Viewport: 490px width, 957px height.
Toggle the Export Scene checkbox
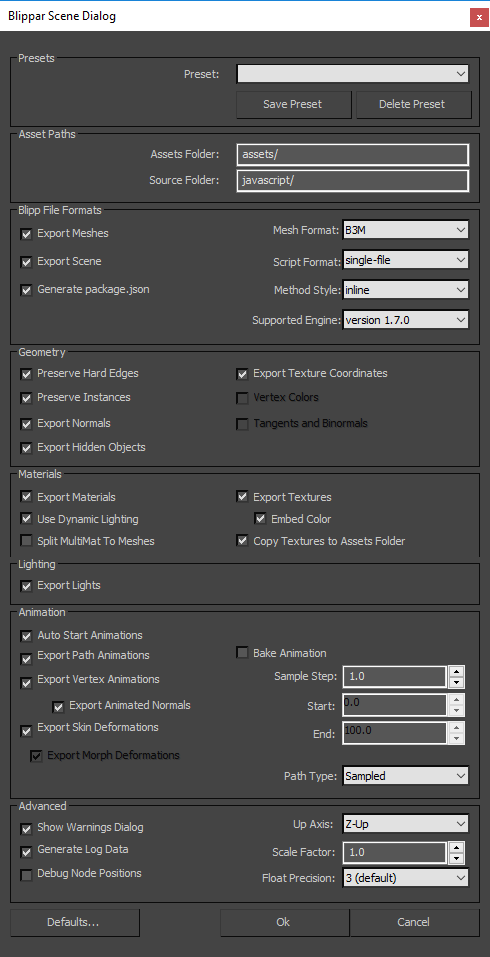point(26,262)
